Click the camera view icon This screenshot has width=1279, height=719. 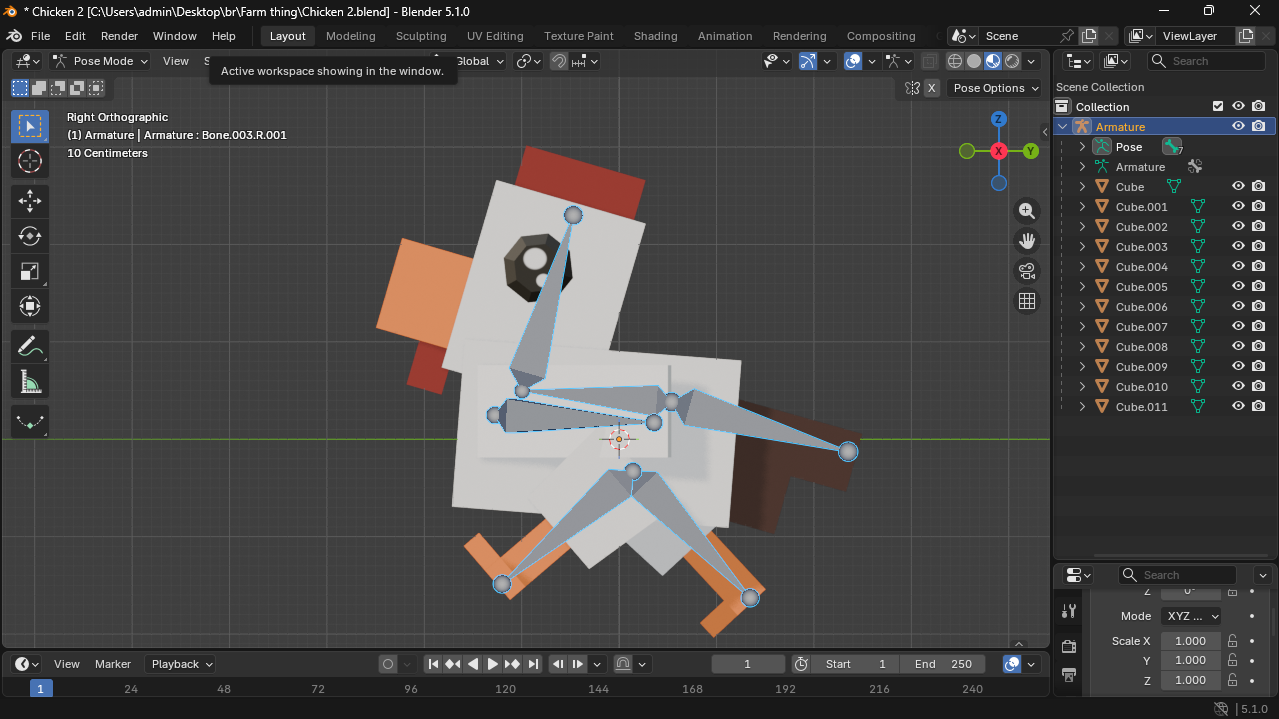(1027, 271)
